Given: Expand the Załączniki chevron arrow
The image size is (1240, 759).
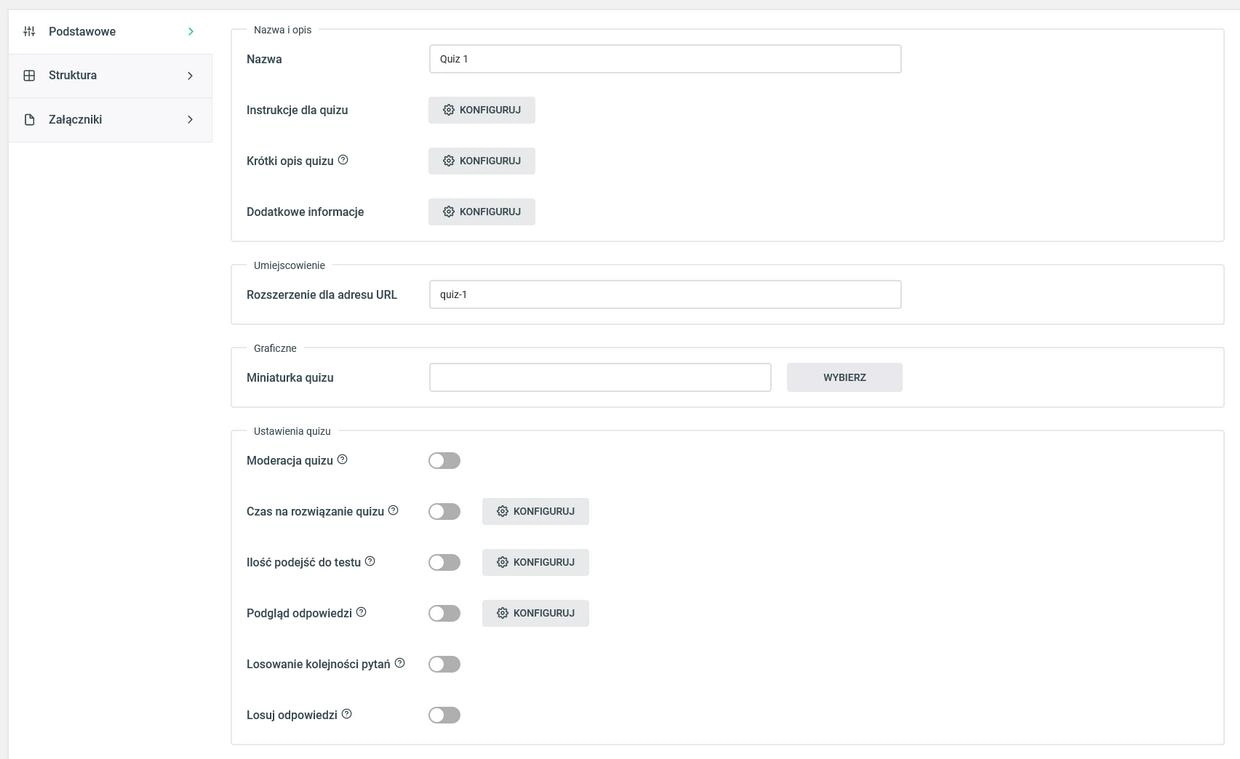Looking at the screenshot, I should (x=190, y=120).
